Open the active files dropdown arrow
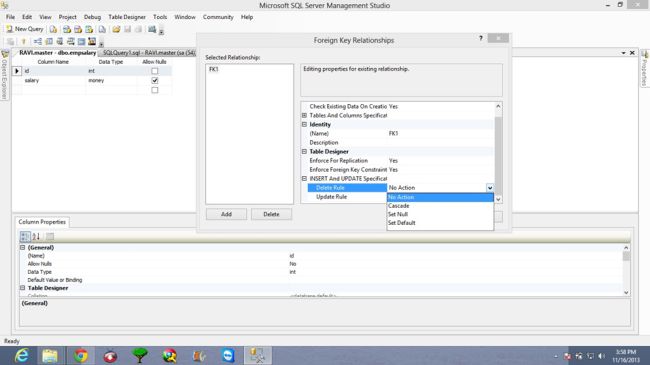650x365 pixels. 623,53
